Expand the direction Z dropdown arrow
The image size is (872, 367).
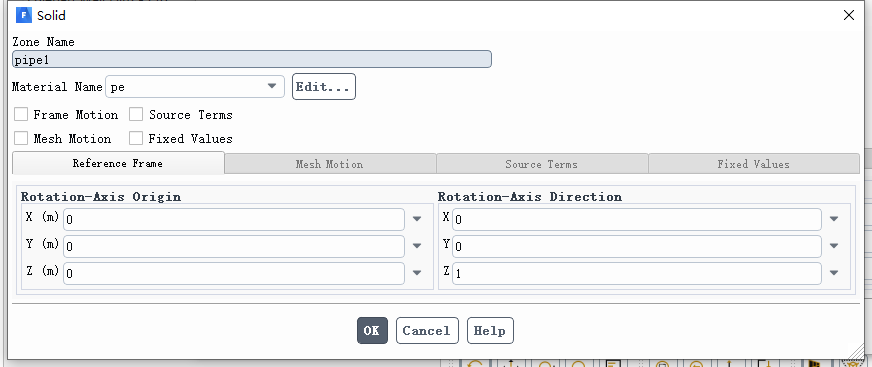click(834, 272)
